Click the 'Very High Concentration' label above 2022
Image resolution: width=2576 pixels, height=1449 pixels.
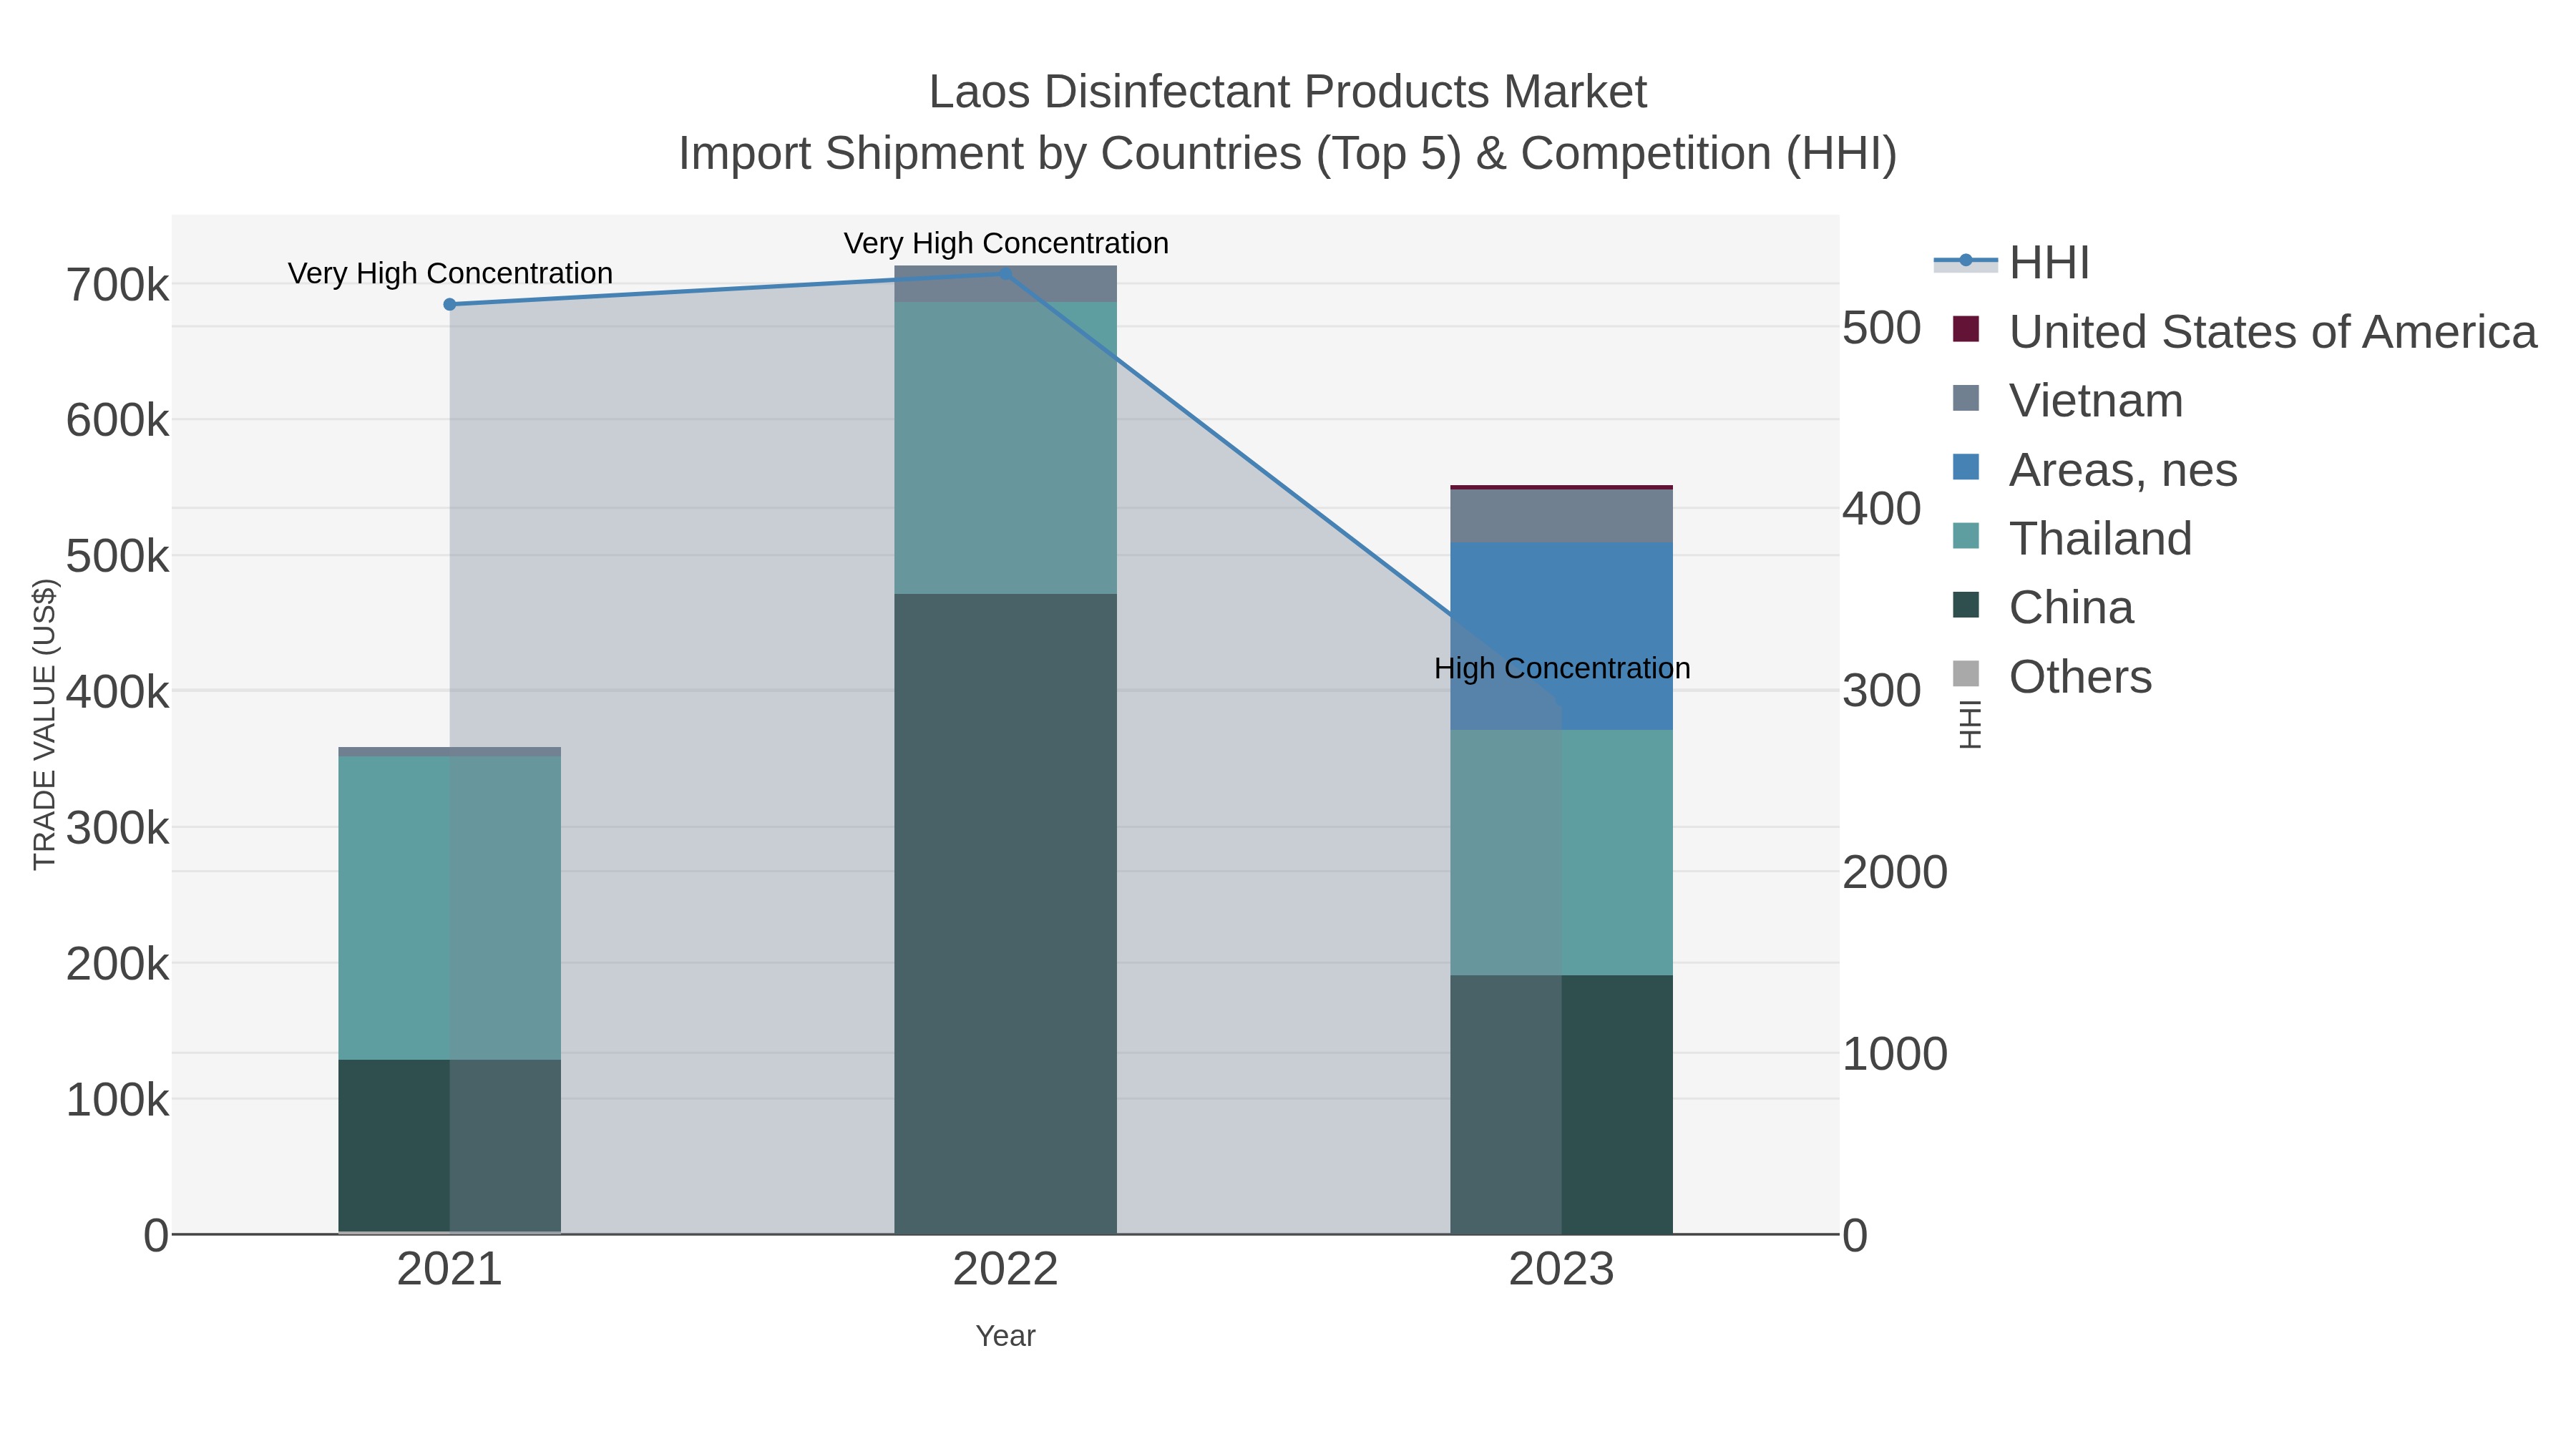click(x=1006, y=243)
